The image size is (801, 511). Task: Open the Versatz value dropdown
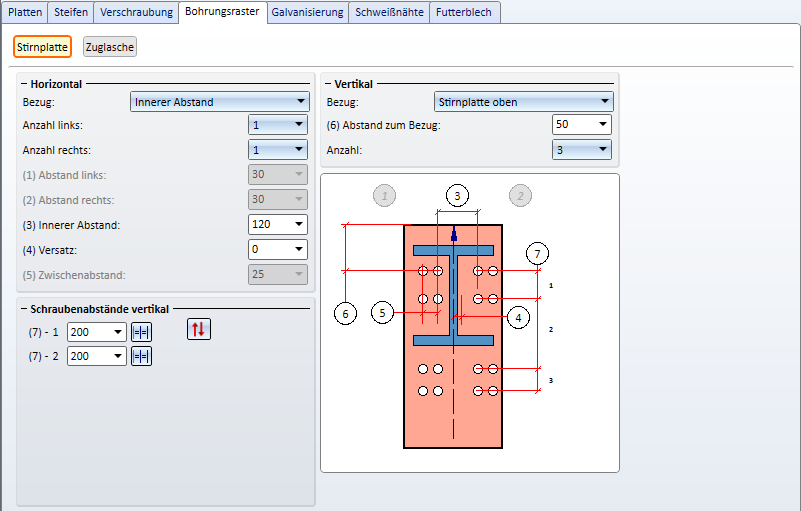point(298,250)
